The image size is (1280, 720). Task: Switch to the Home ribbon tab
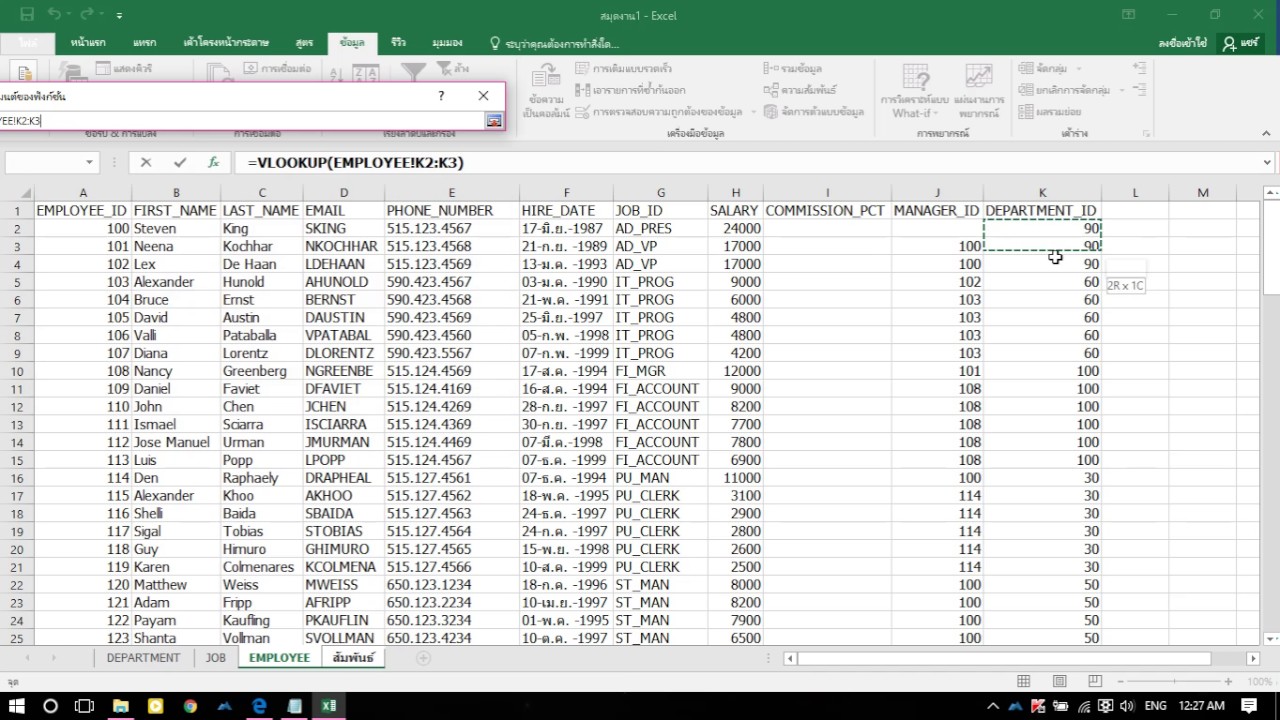point(88,43)
